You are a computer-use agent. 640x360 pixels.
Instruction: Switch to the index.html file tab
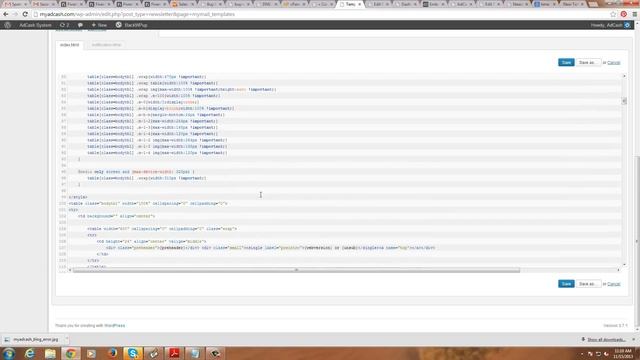coord(69,45)
